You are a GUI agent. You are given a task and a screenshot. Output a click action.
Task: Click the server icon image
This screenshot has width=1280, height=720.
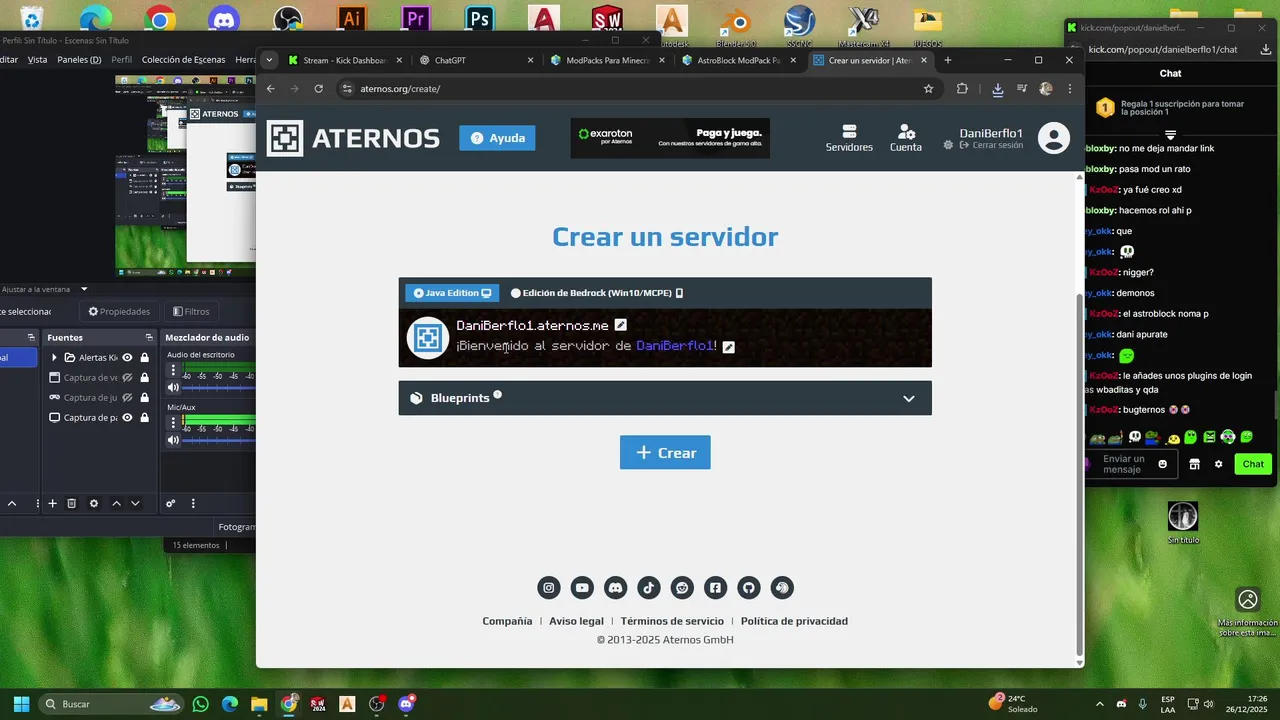(x=428, y=338)
